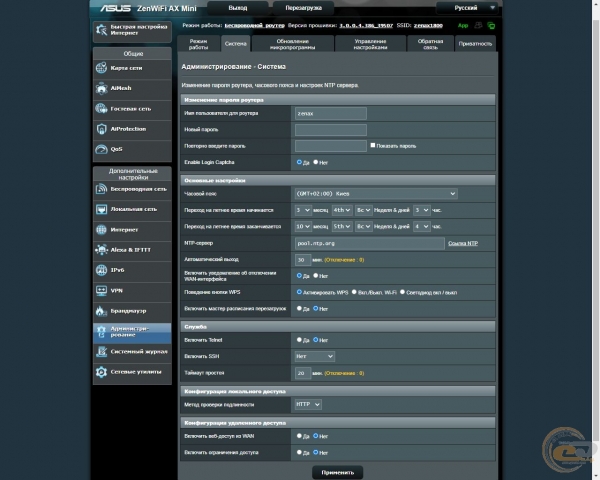This screenshot has width=600, height=480.
Task: Click the ASUS logo
Action: coord(116,8)
